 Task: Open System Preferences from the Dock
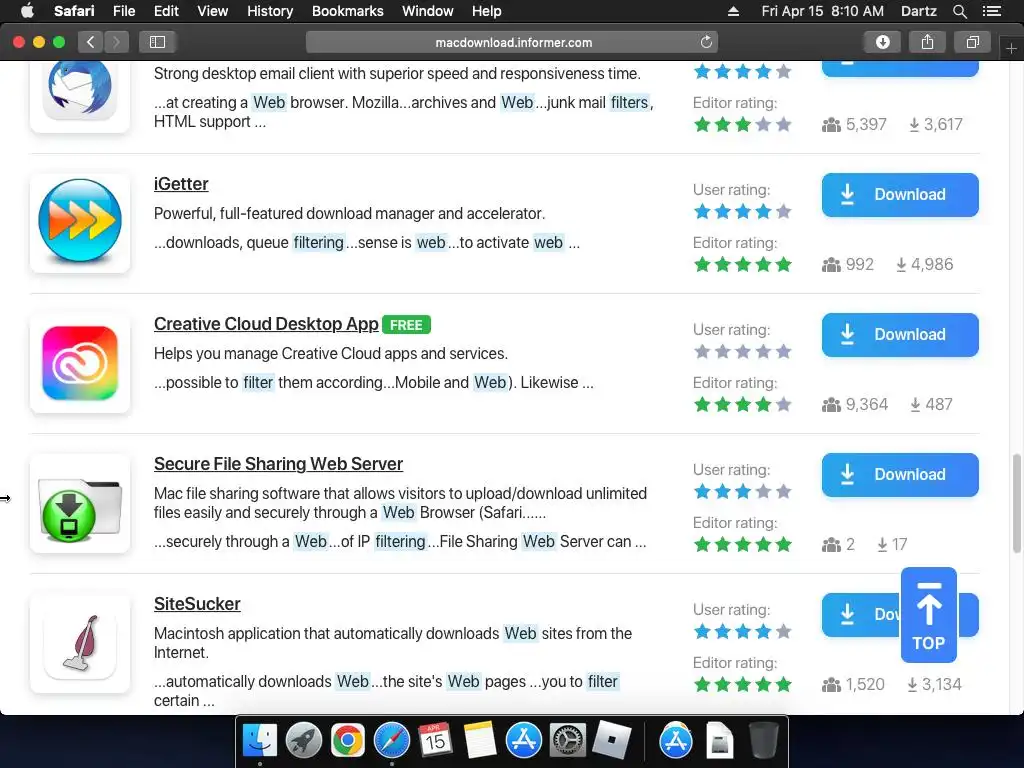coord(568,741)
